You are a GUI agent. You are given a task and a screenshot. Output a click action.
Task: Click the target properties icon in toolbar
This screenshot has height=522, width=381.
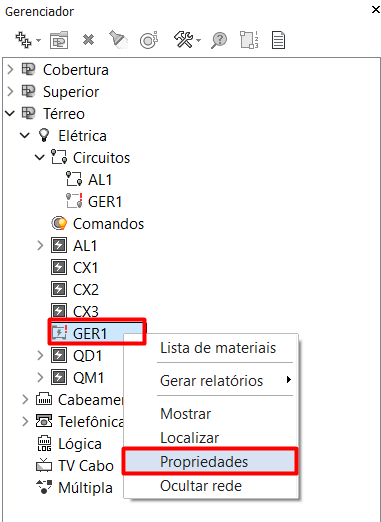click(149, 40)
